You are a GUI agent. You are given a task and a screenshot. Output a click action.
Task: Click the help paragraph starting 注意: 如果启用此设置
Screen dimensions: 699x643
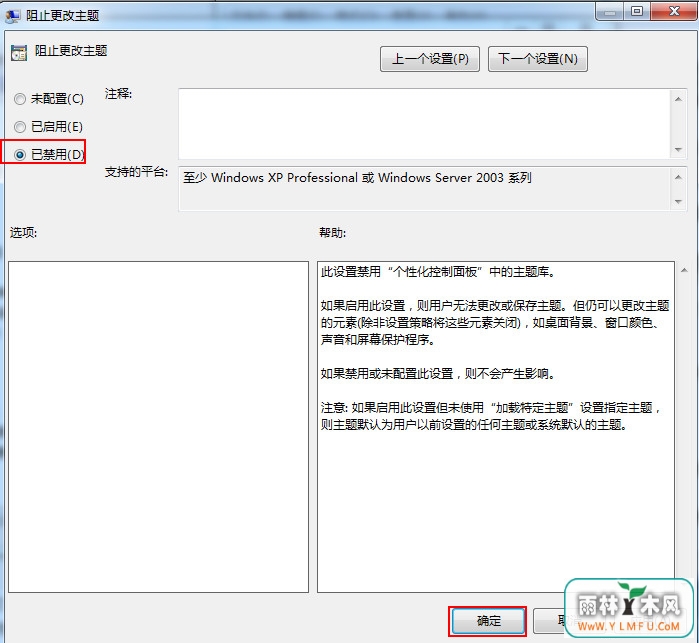click(490, 416)
